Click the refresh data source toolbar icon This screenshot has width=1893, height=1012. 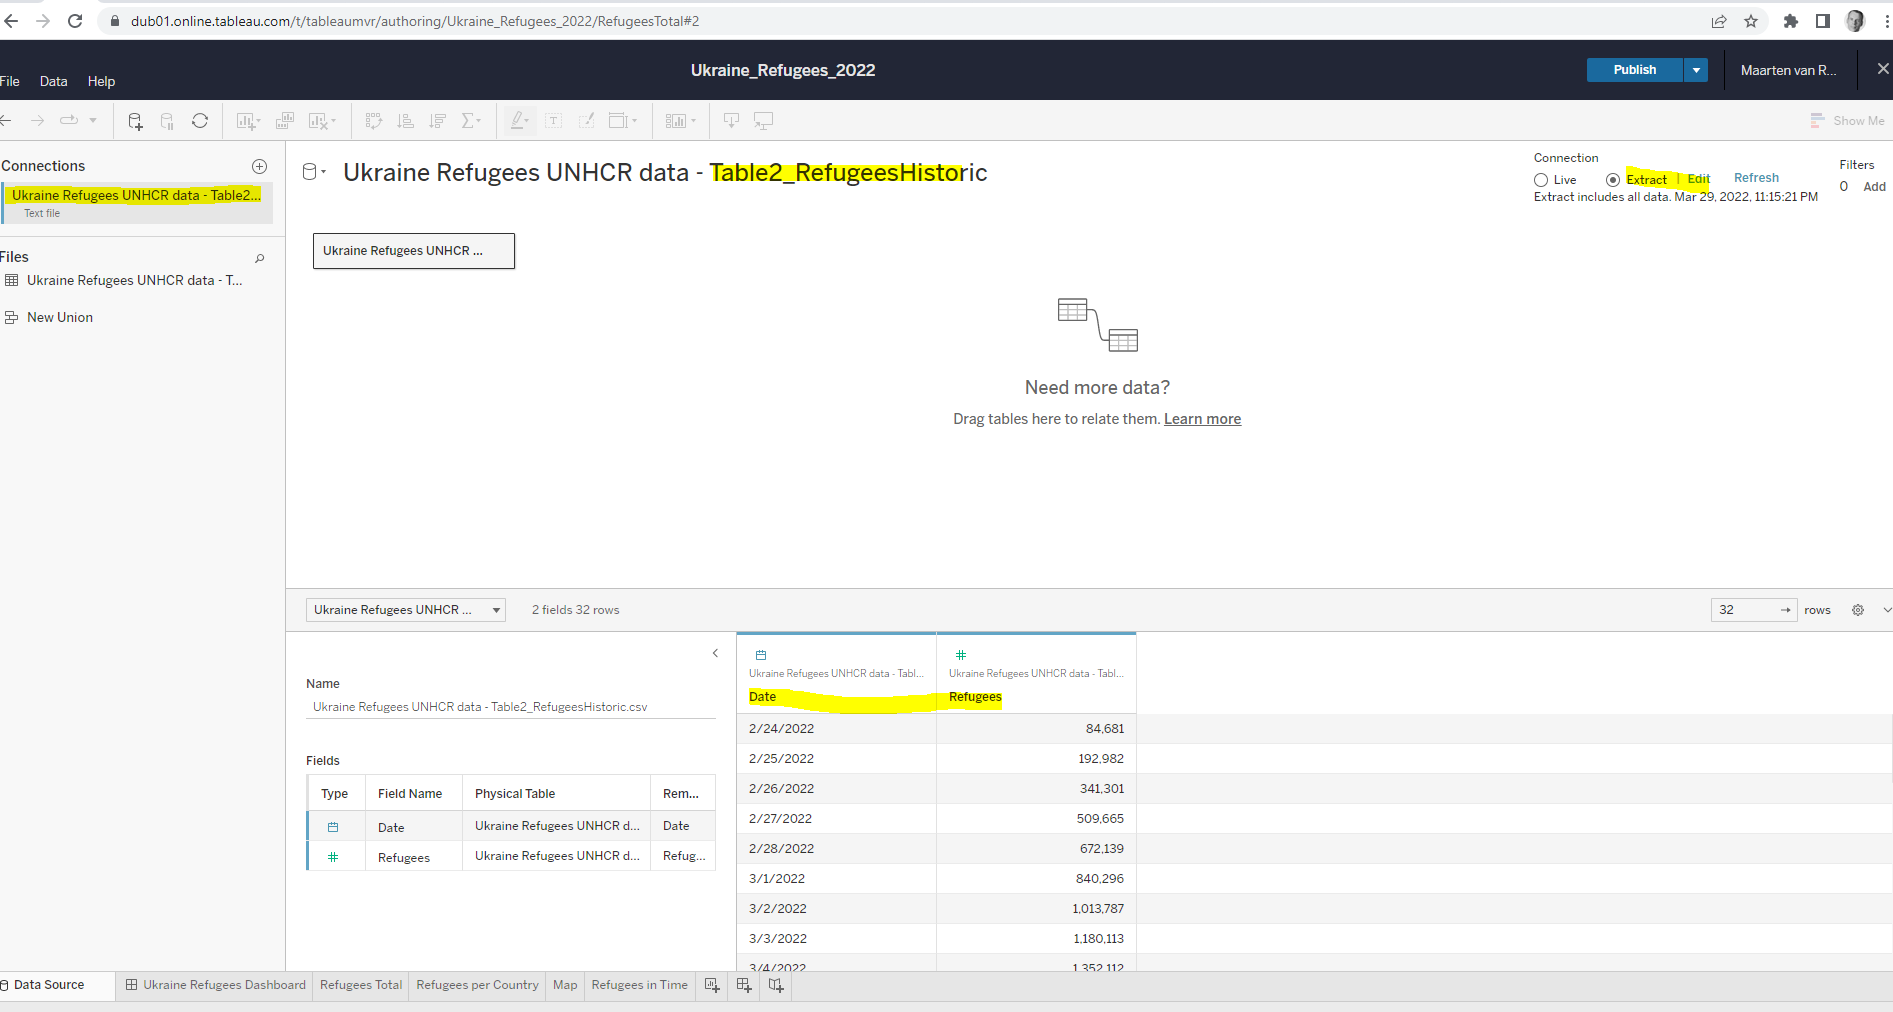click(200, 121)
